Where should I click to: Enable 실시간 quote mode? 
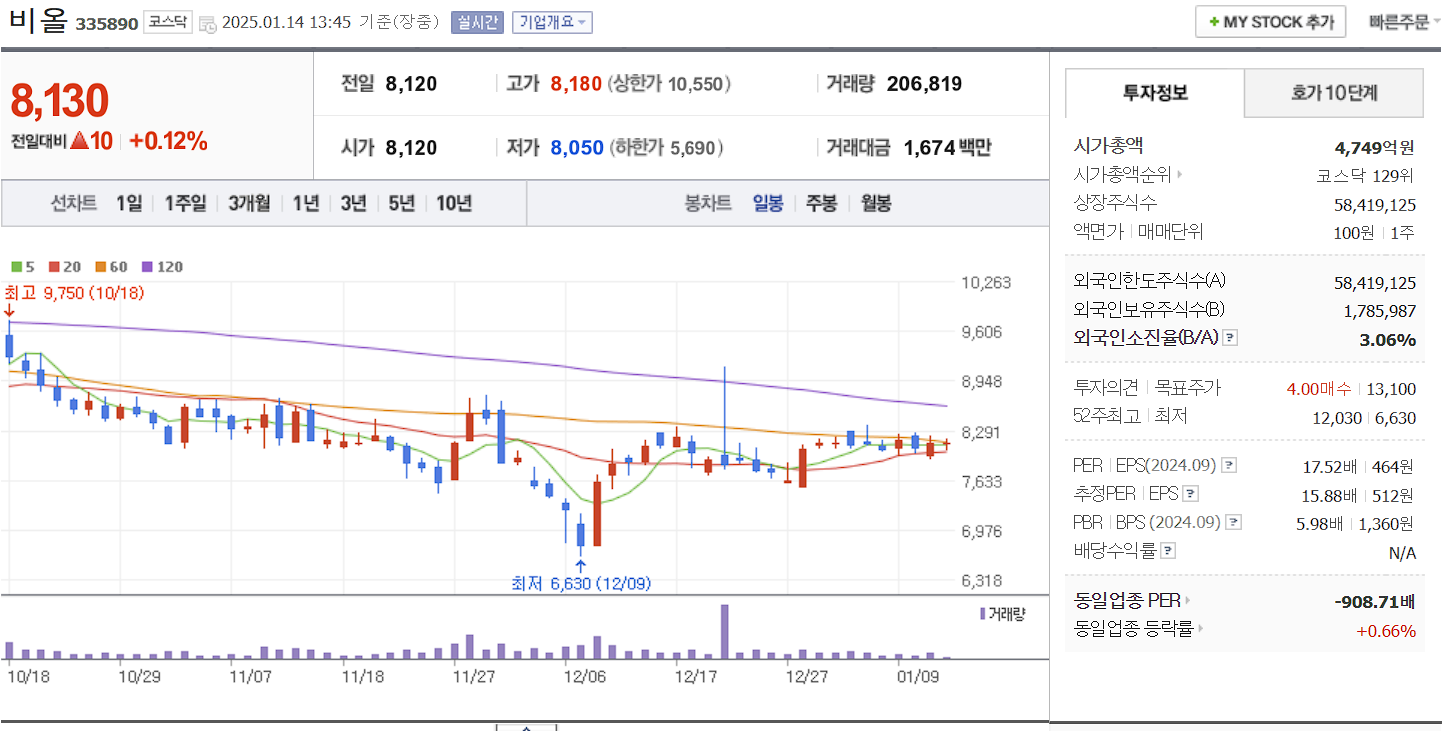(480, 21)
